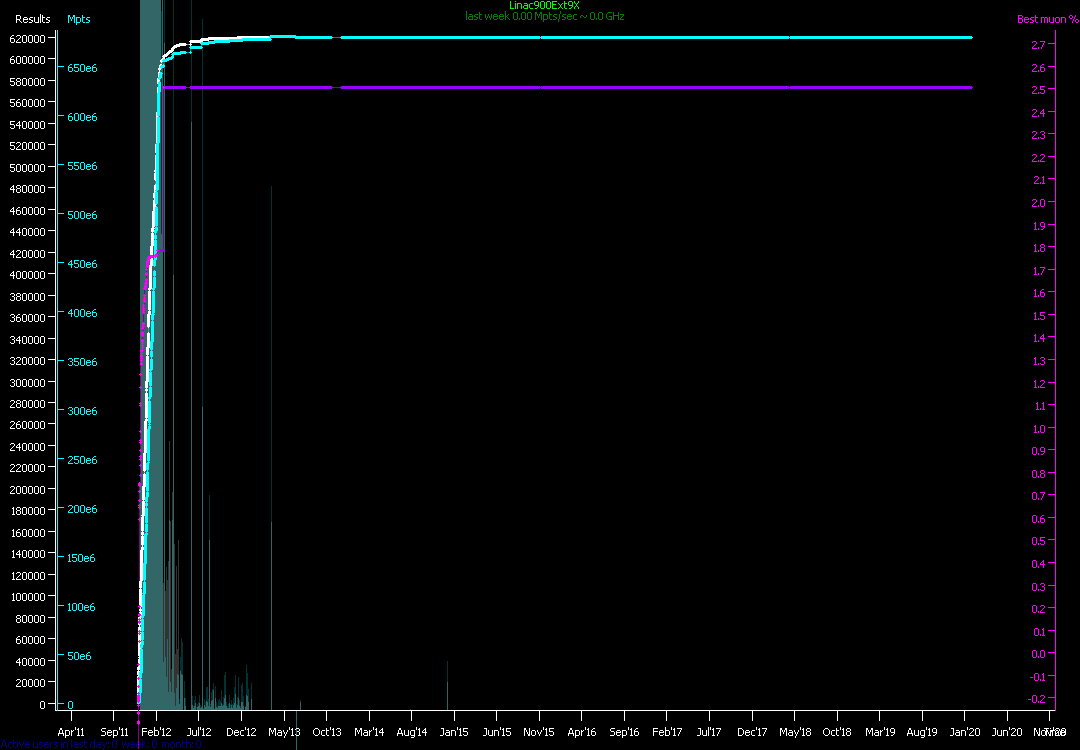Screen dimensions: 1080x750
Task: Click the Oct'13 date label
Action: pyautogui.click(x=327, y=732)
